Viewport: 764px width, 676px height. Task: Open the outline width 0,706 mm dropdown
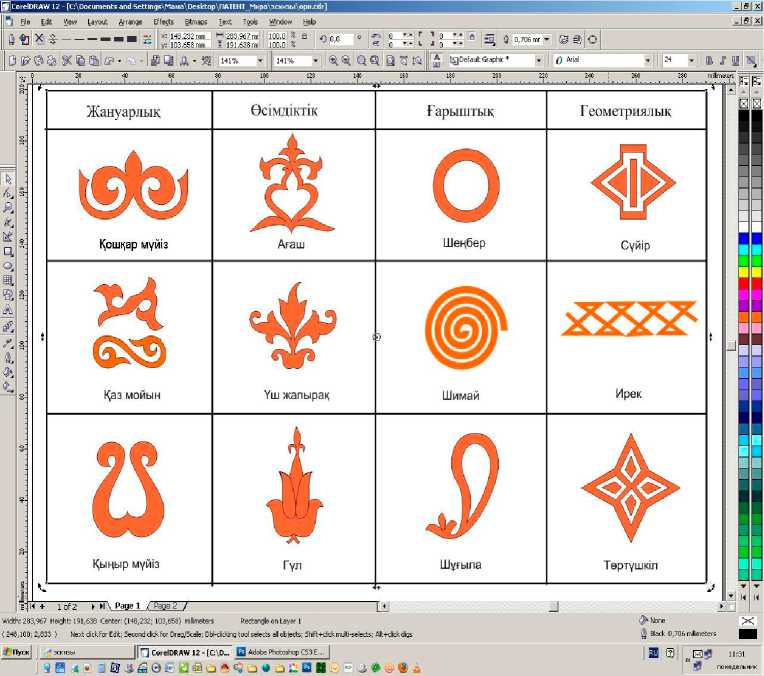coord(547,39)
